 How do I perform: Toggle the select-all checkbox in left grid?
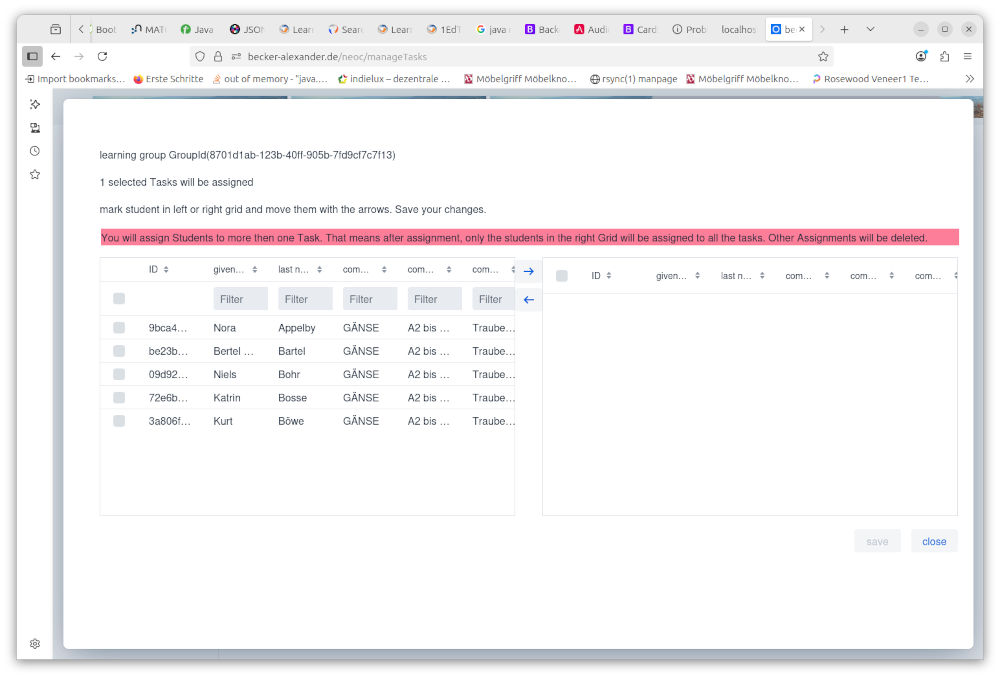(118, 298)
